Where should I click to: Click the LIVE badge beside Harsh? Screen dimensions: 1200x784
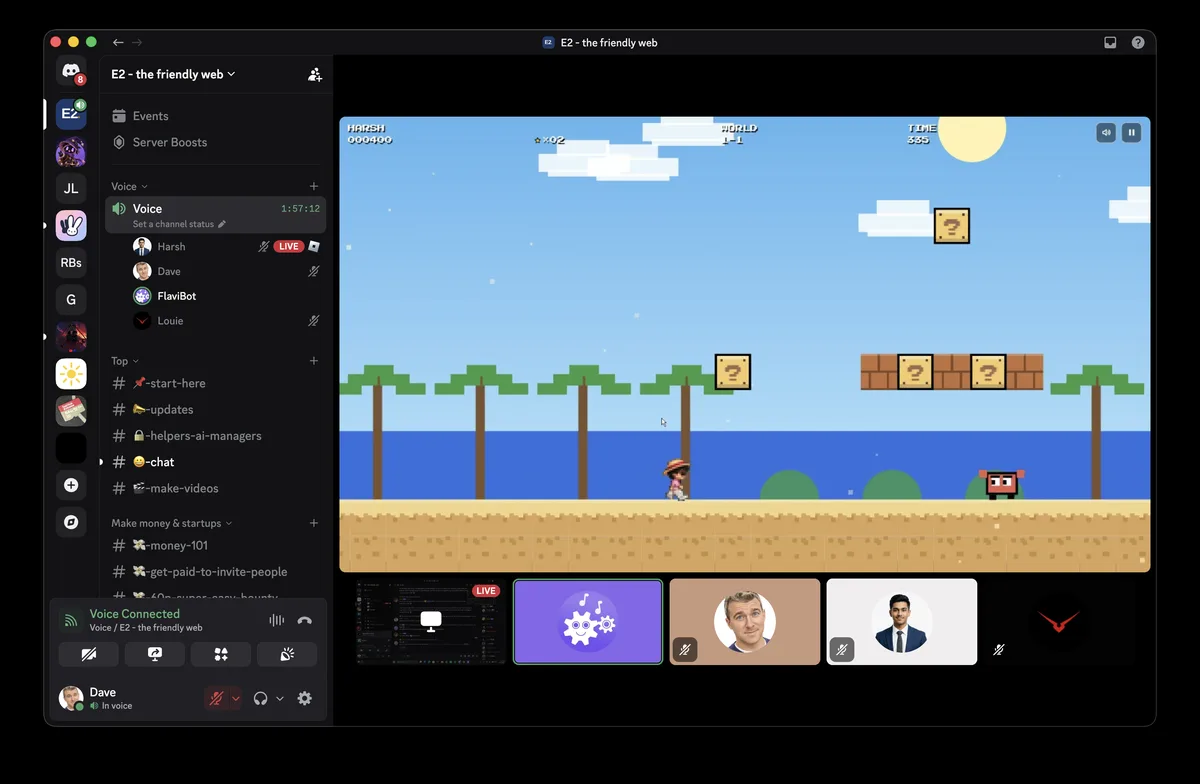point(289,246)
